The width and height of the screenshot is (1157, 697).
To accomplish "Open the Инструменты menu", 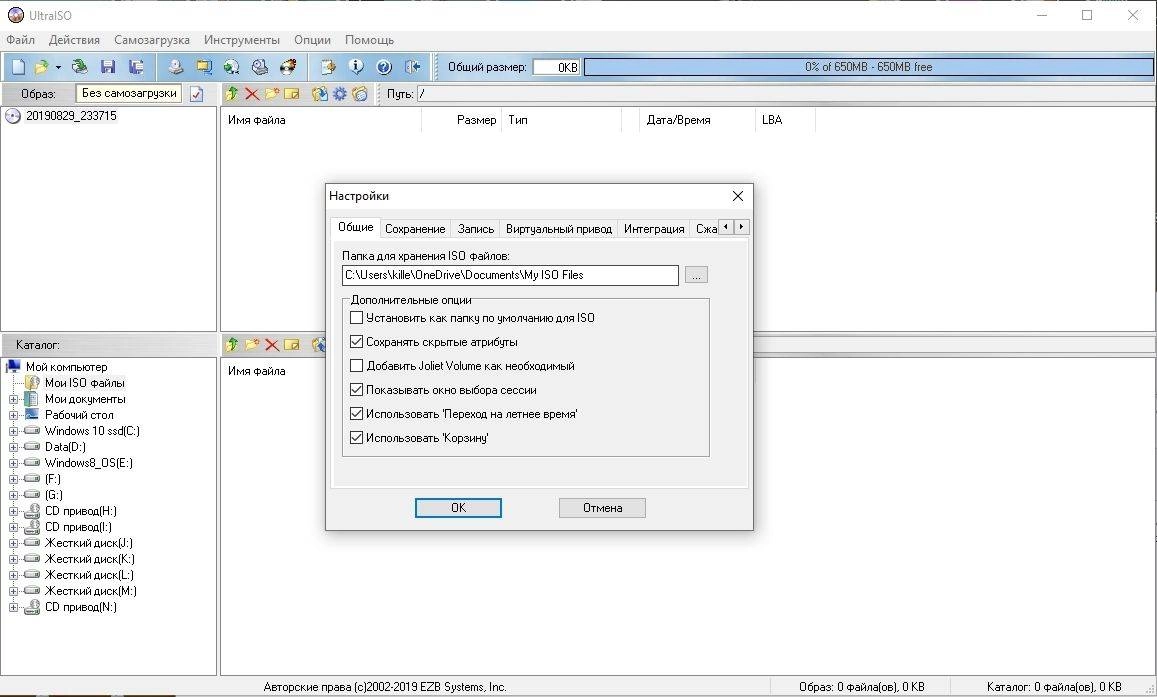I will (x=241, y=40).
